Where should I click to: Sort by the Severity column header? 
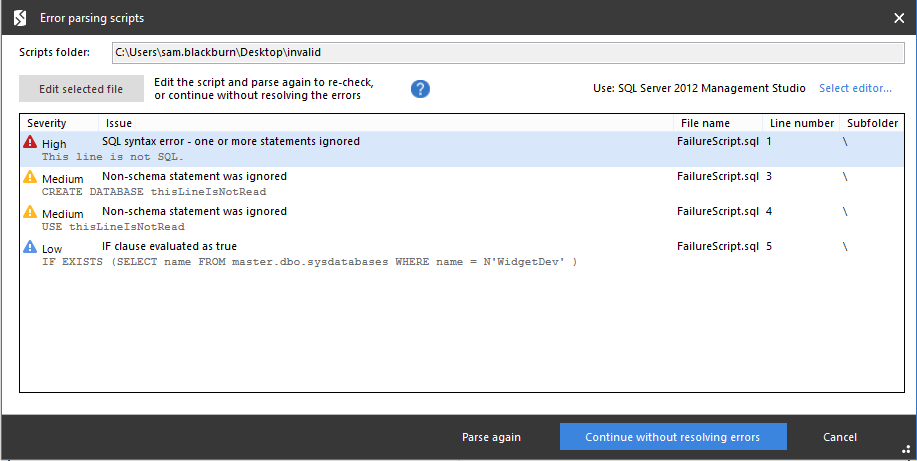pyautogui.click(x=47, y=123)
